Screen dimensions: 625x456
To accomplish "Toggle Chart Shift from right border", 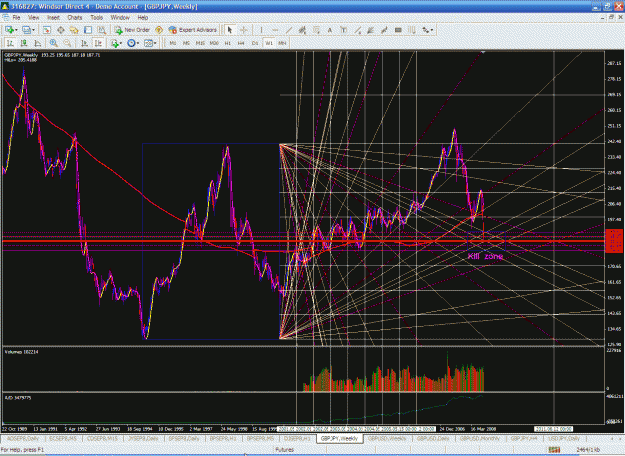I will click(x=98, y=43).
